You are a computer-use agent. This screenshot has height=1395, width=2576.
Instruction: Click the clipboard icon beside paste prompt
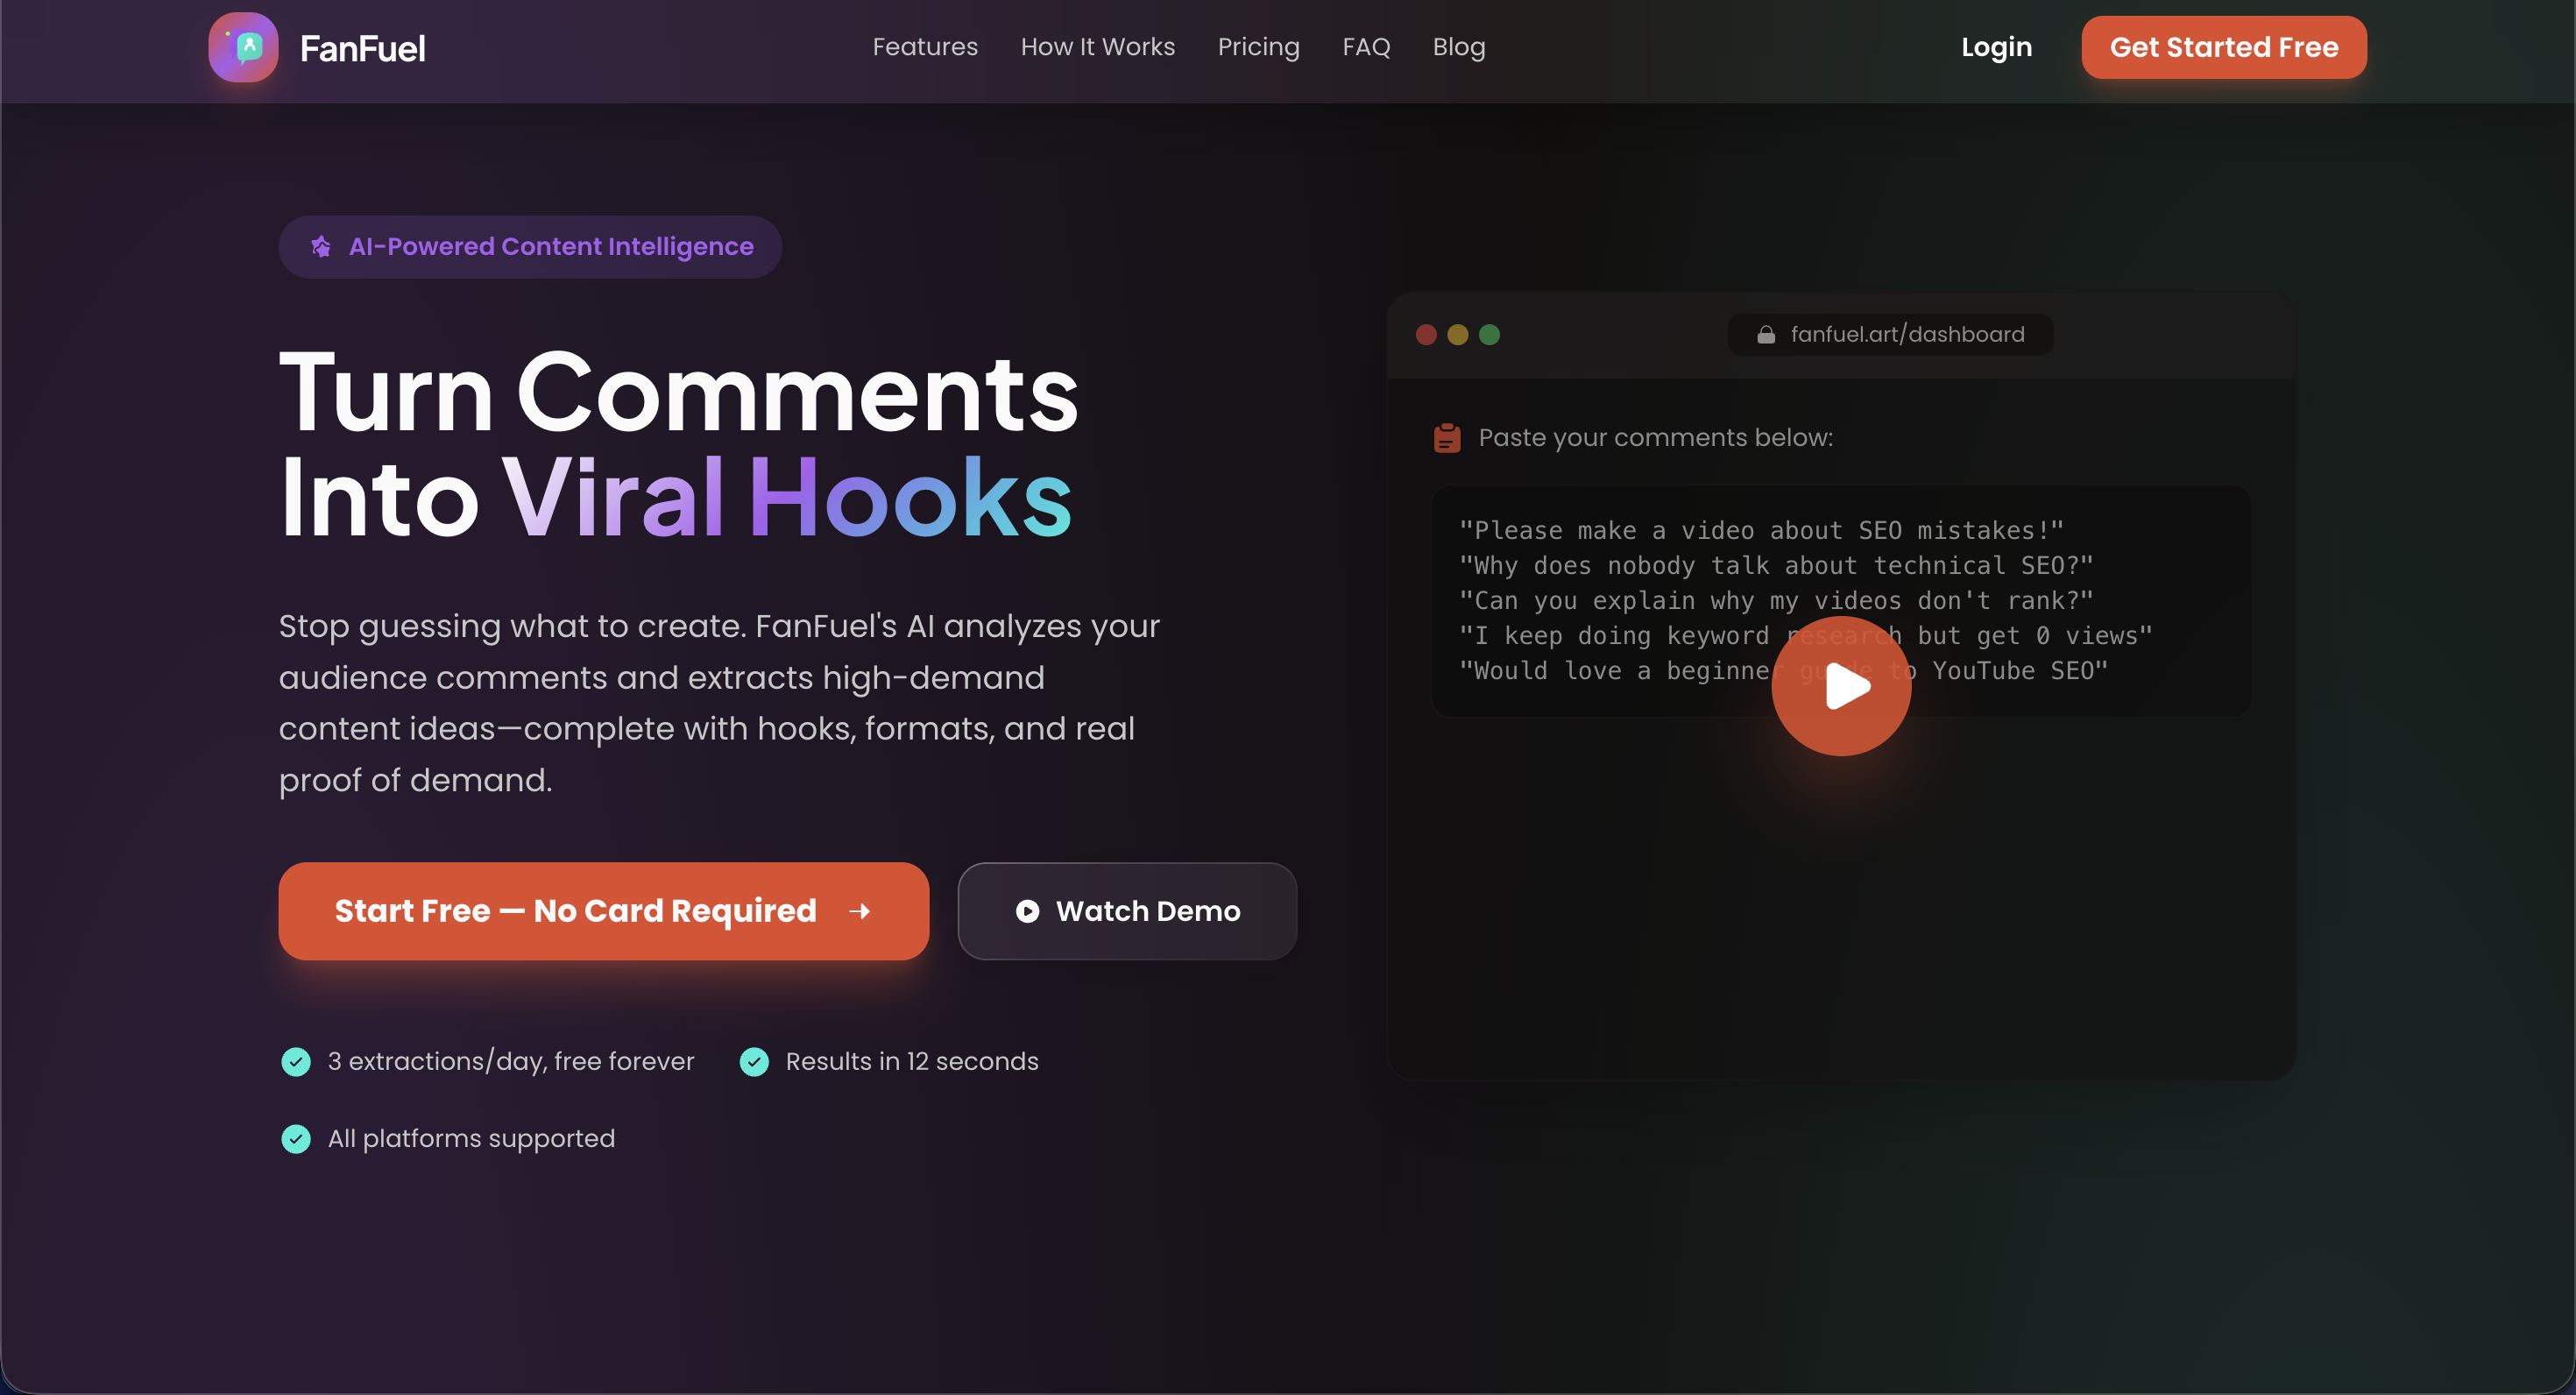(1447, 438)
